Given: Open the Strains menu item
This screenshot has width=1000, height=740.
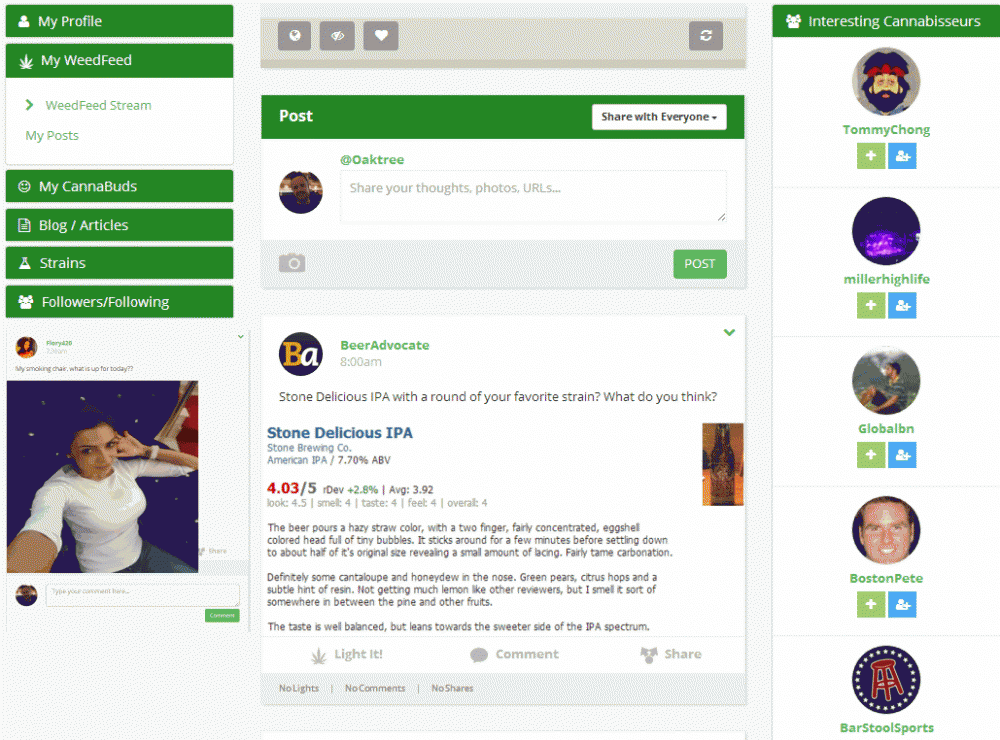Looking at the screenshot, I should 119,263.
